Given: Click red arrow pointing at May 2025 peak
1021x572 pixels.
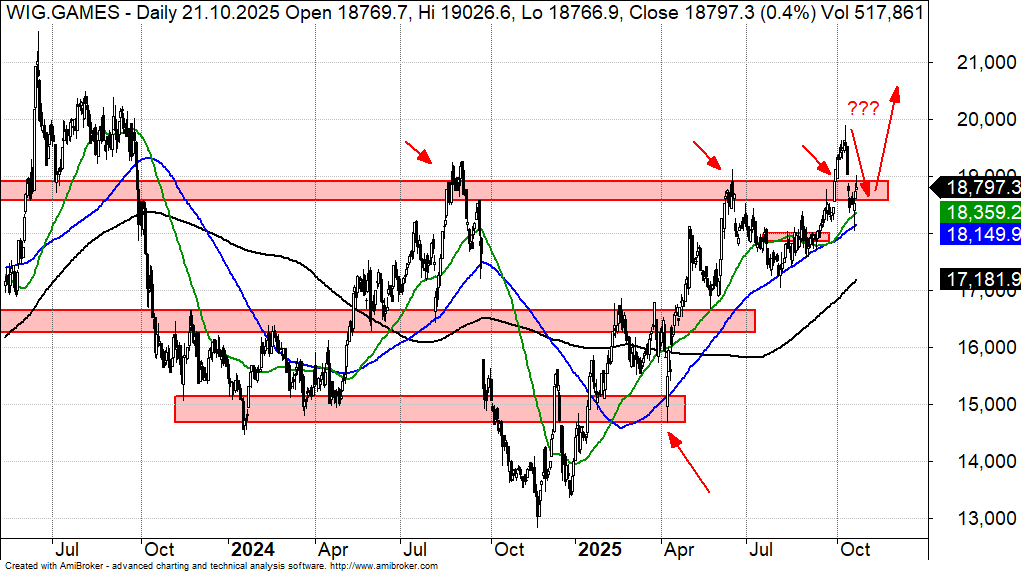Looking at the screenshot, I should pos(707,155).
